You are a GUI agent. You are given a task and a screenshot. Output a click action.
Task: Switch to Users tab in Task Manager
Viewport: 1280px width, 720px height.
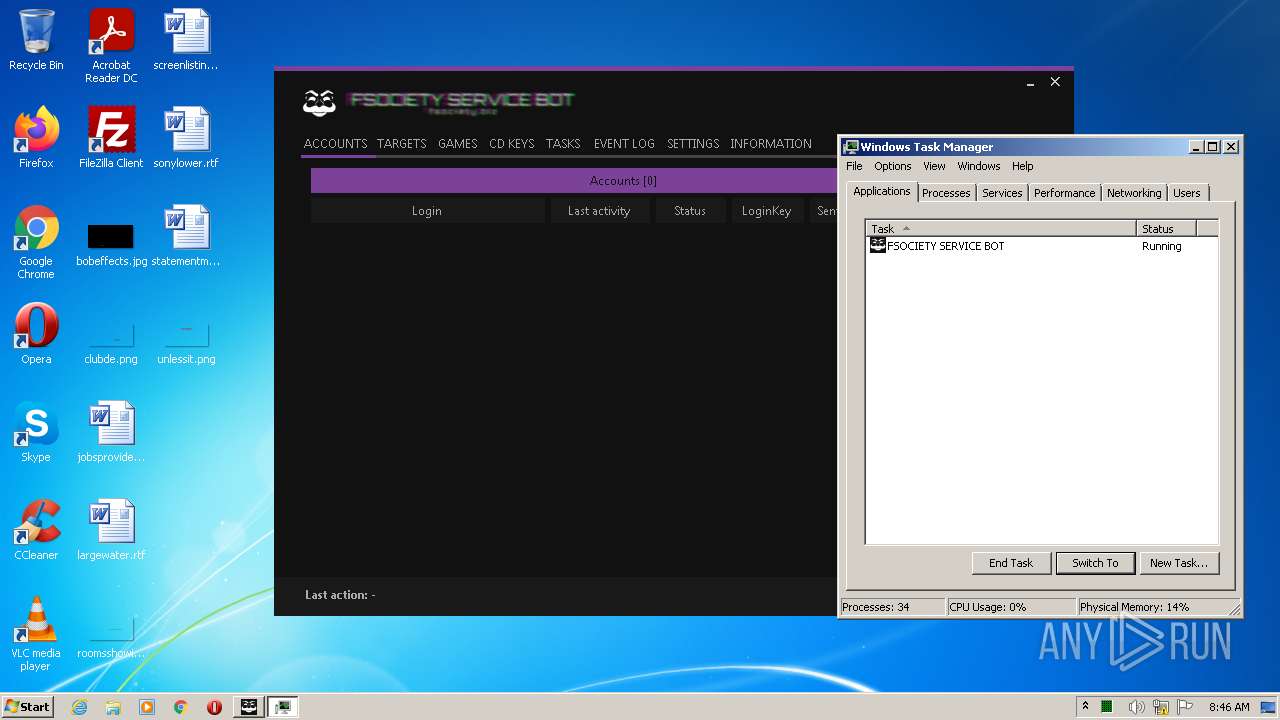point(1187,193)
